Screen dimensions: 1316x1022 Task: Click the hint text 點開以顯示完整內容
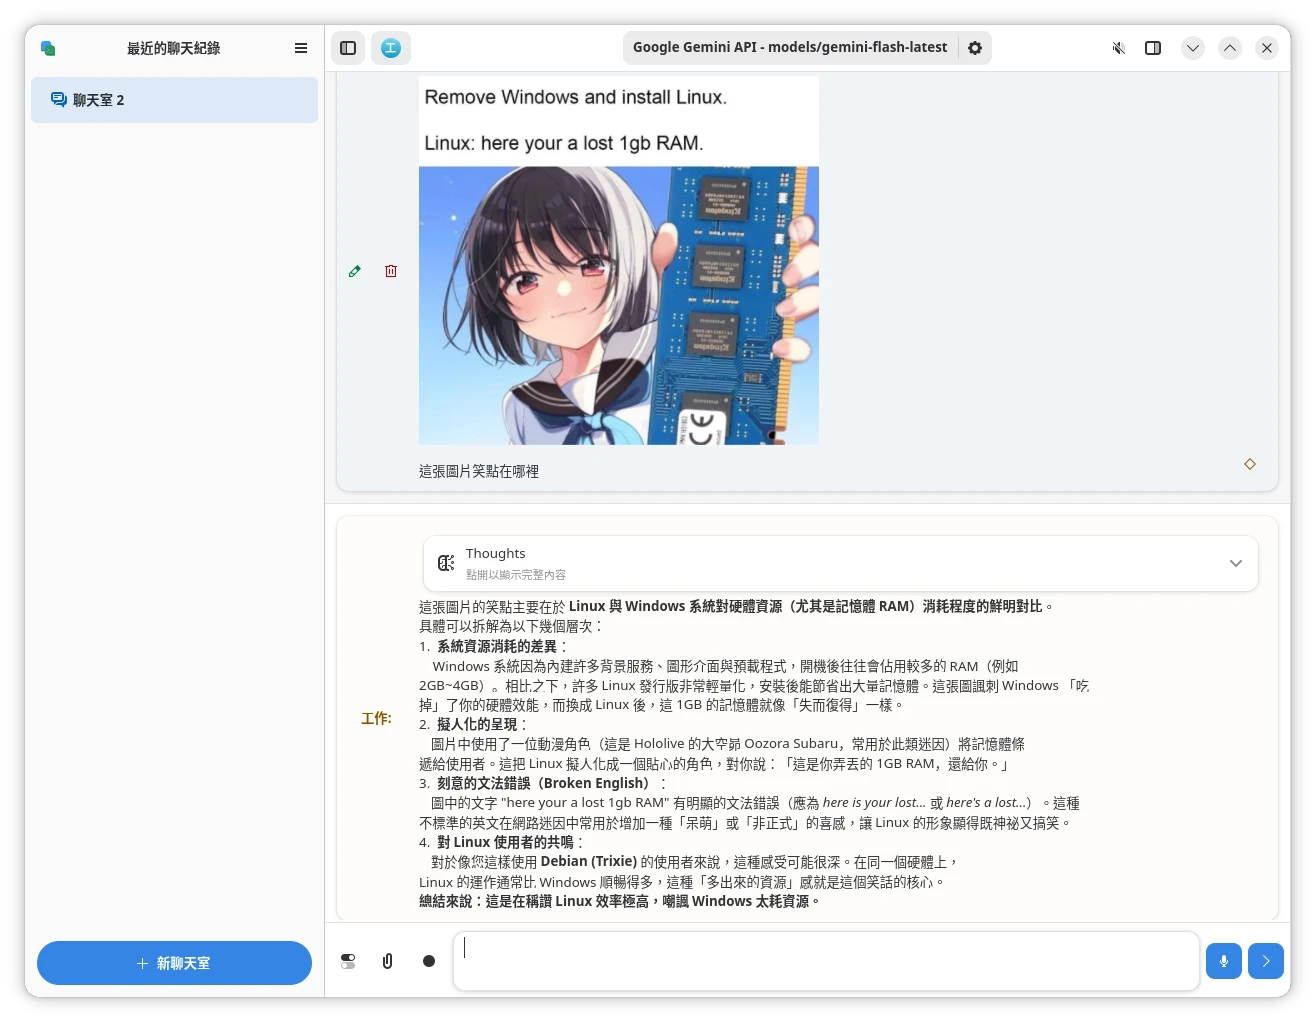tap(516, 575)
